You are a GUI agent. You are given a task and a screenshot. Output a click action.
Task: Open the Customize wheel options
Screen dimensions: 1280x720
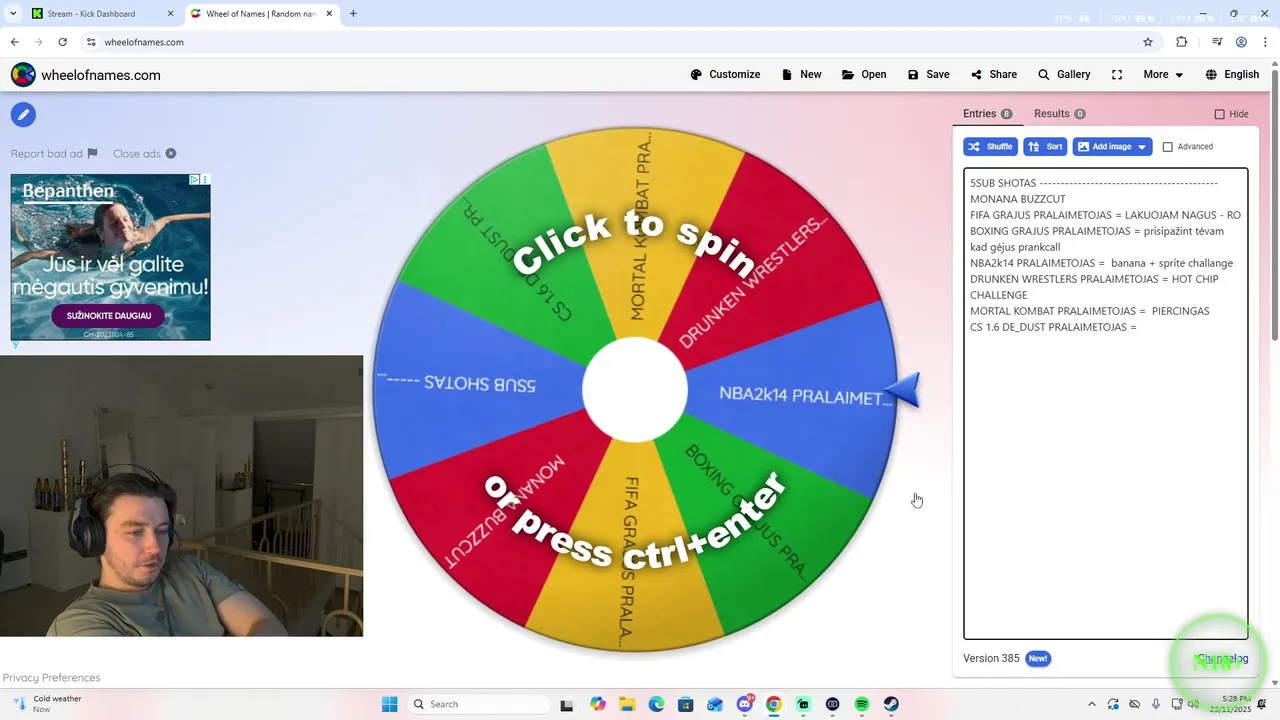click(725, 74)
